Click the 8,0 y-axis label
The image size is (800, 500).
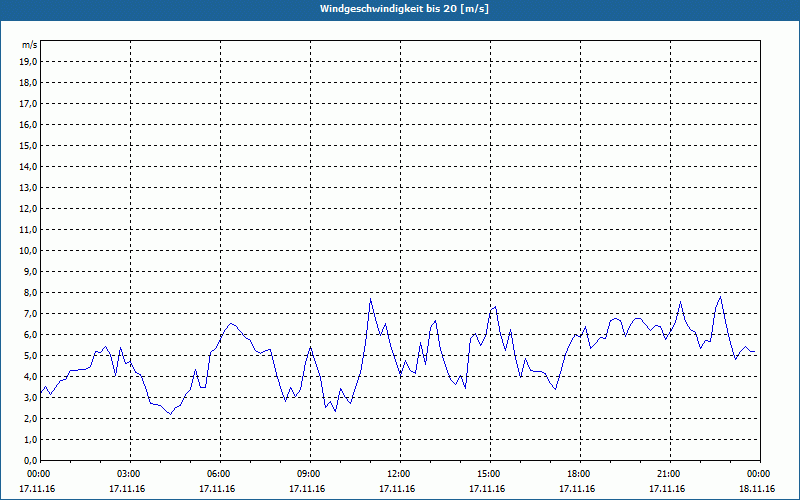tap(30, 292)
